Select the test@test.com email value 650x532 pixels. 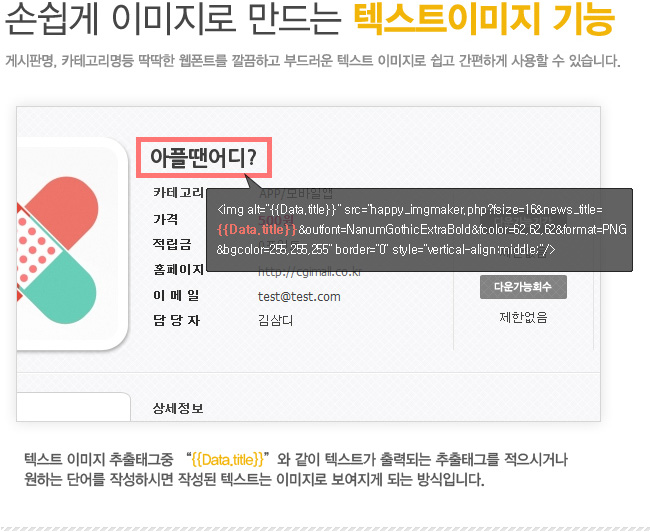[x=299, y=296]
